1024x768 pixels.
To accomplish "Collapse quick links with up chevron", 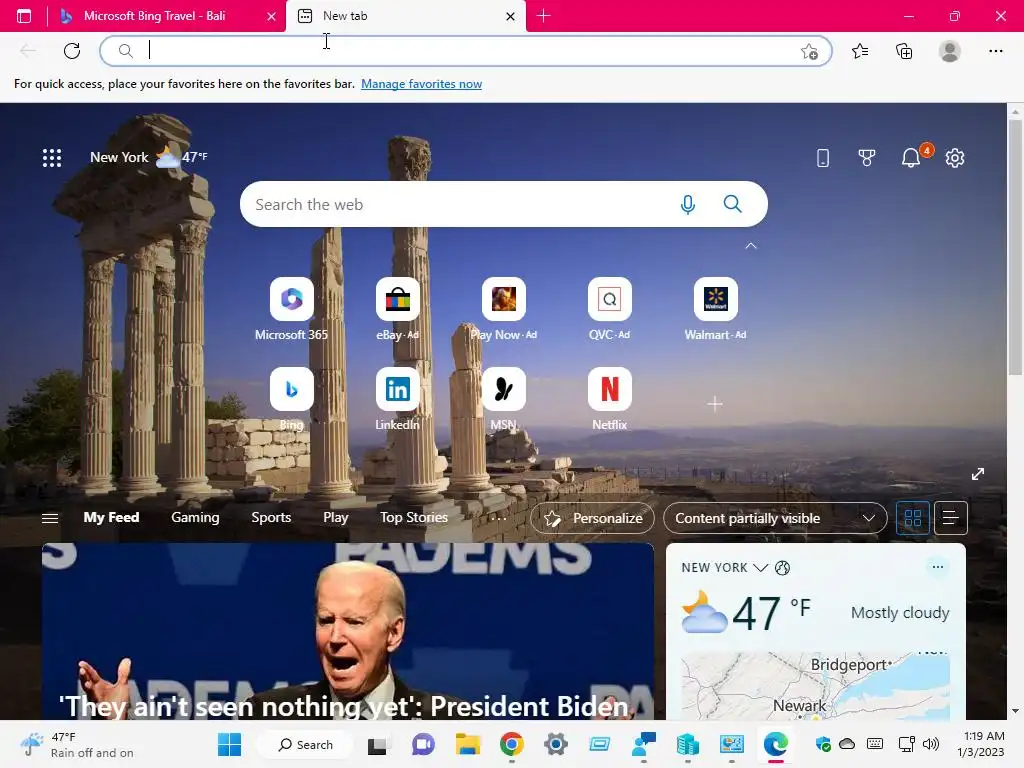I will (x=751, y=246).
